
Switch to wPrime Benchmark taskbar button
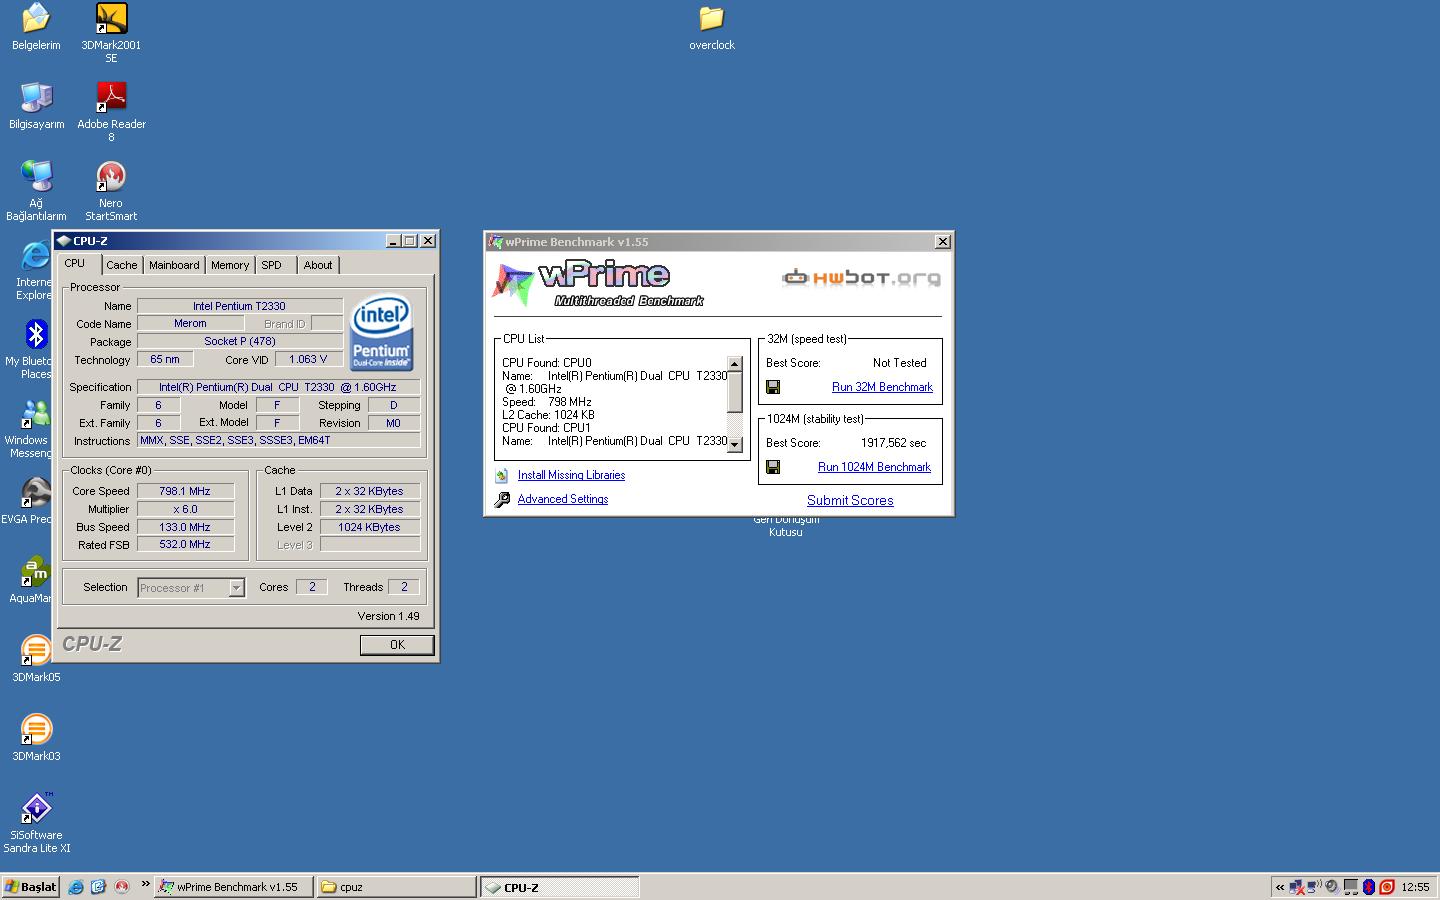tap(234, 887)
